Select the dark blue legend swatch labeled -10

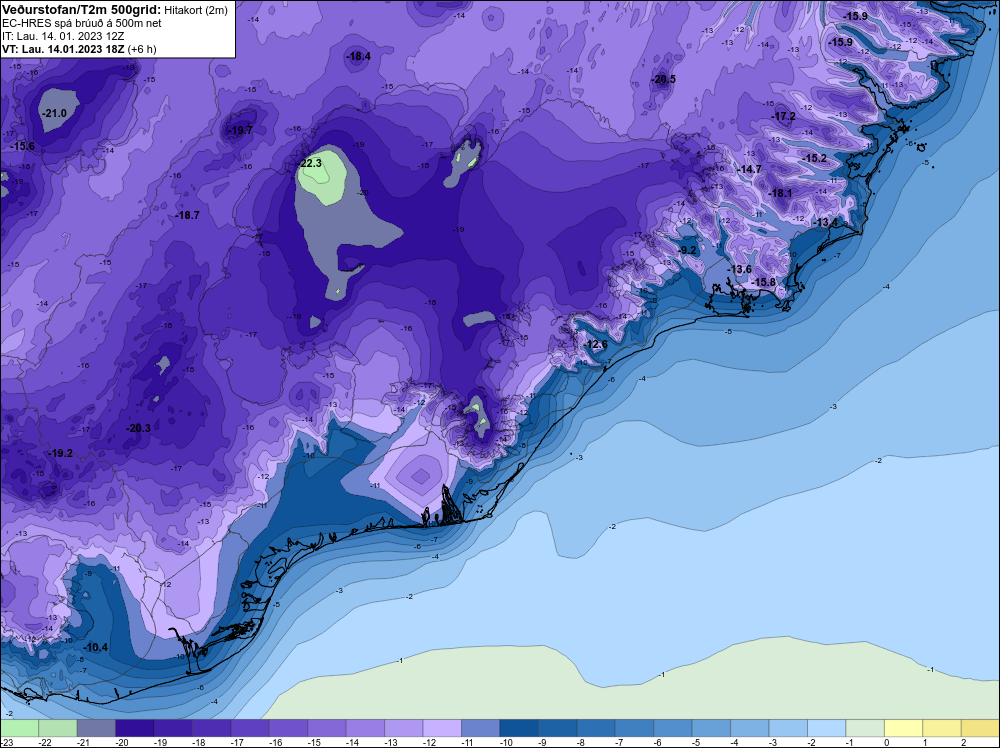519,728
